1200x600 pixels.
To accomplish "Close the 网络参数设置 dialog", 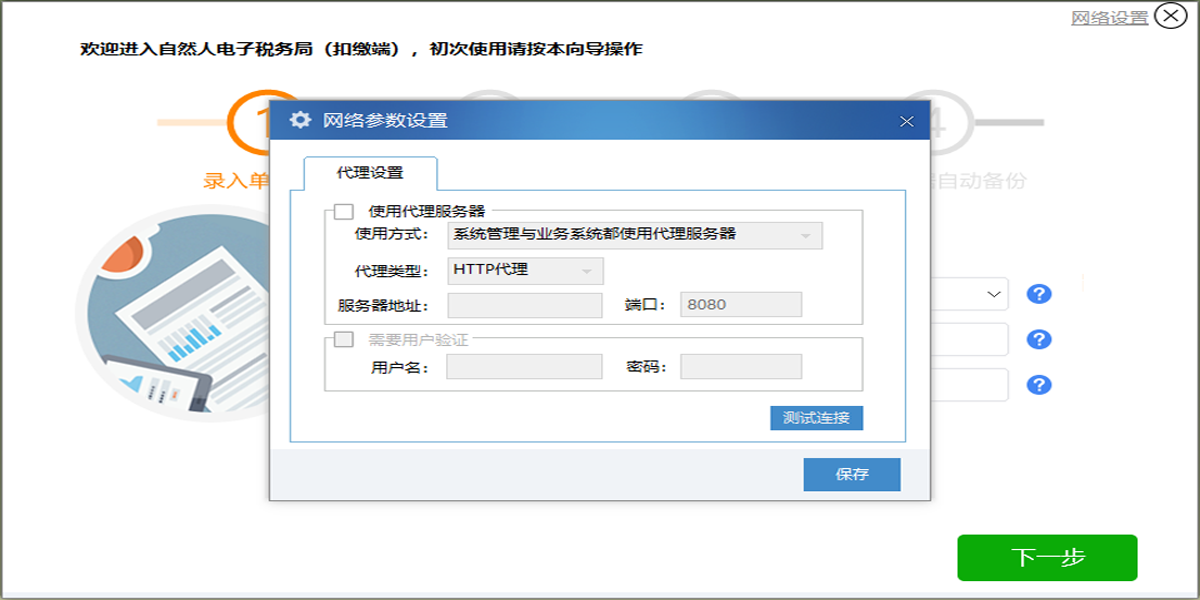I will click(x=907, y=122).
